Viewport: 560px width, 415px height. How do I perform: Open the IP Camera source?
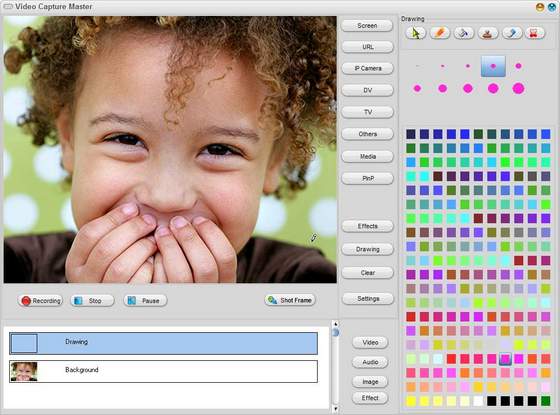368,68
